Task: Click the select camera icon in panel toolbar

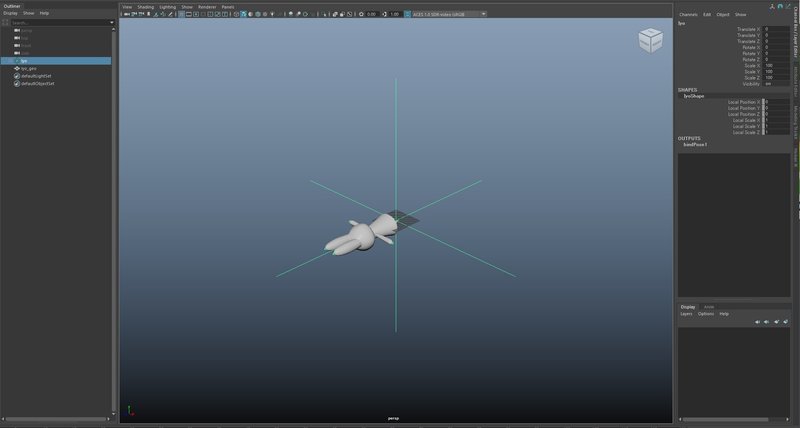Action: [x=126, y=14]
